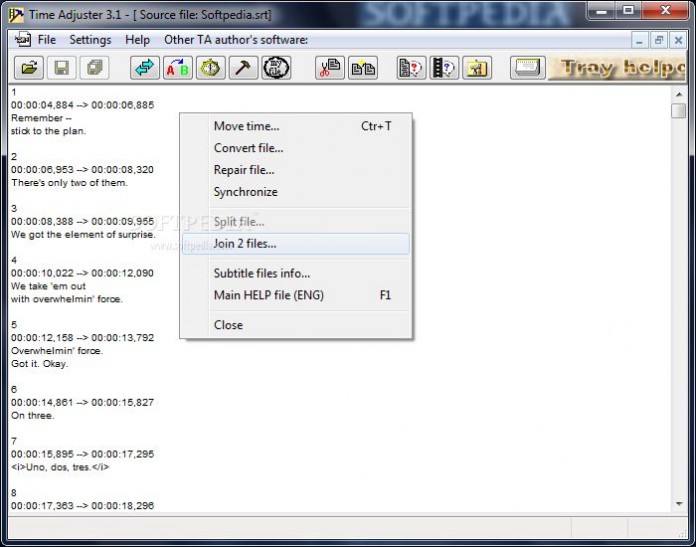Click the scissors split file icon
Screen dimensions: 696x547
[x=330, y=68]
